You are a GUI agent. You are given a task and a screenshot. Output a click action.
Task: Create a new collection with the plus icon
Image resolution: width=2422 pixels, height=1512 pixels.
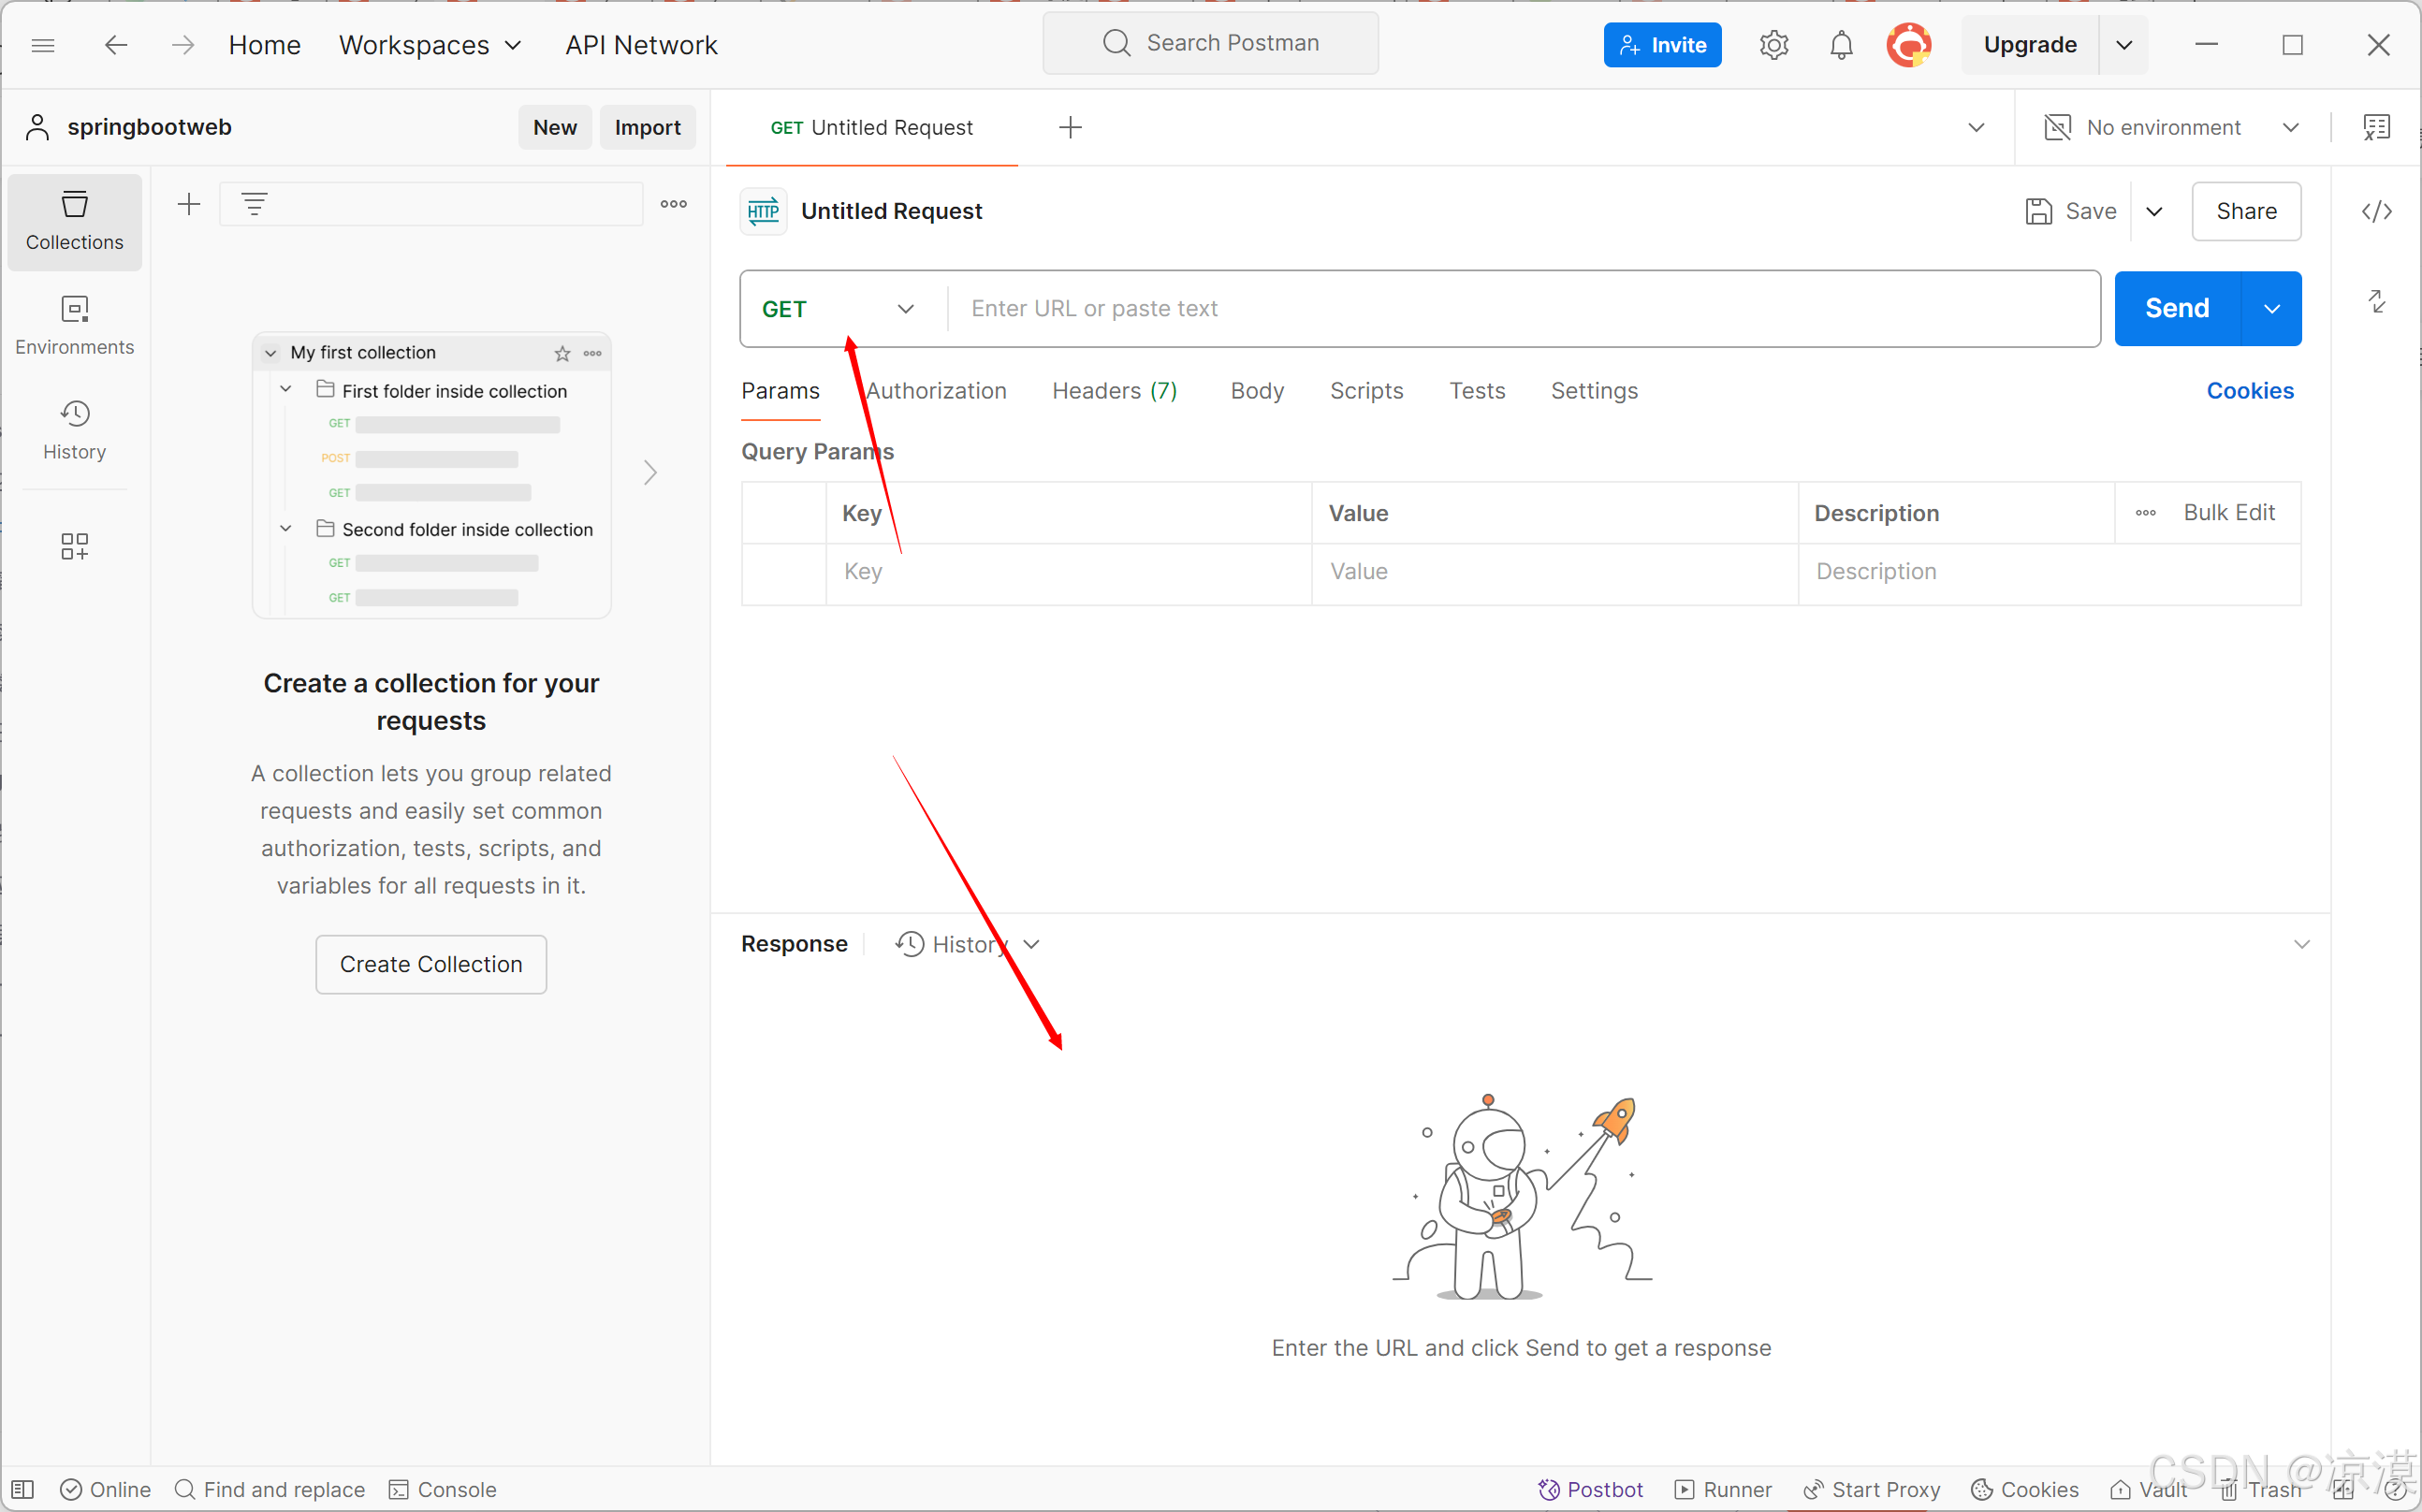pyautogui.click(x=189, y=205)
